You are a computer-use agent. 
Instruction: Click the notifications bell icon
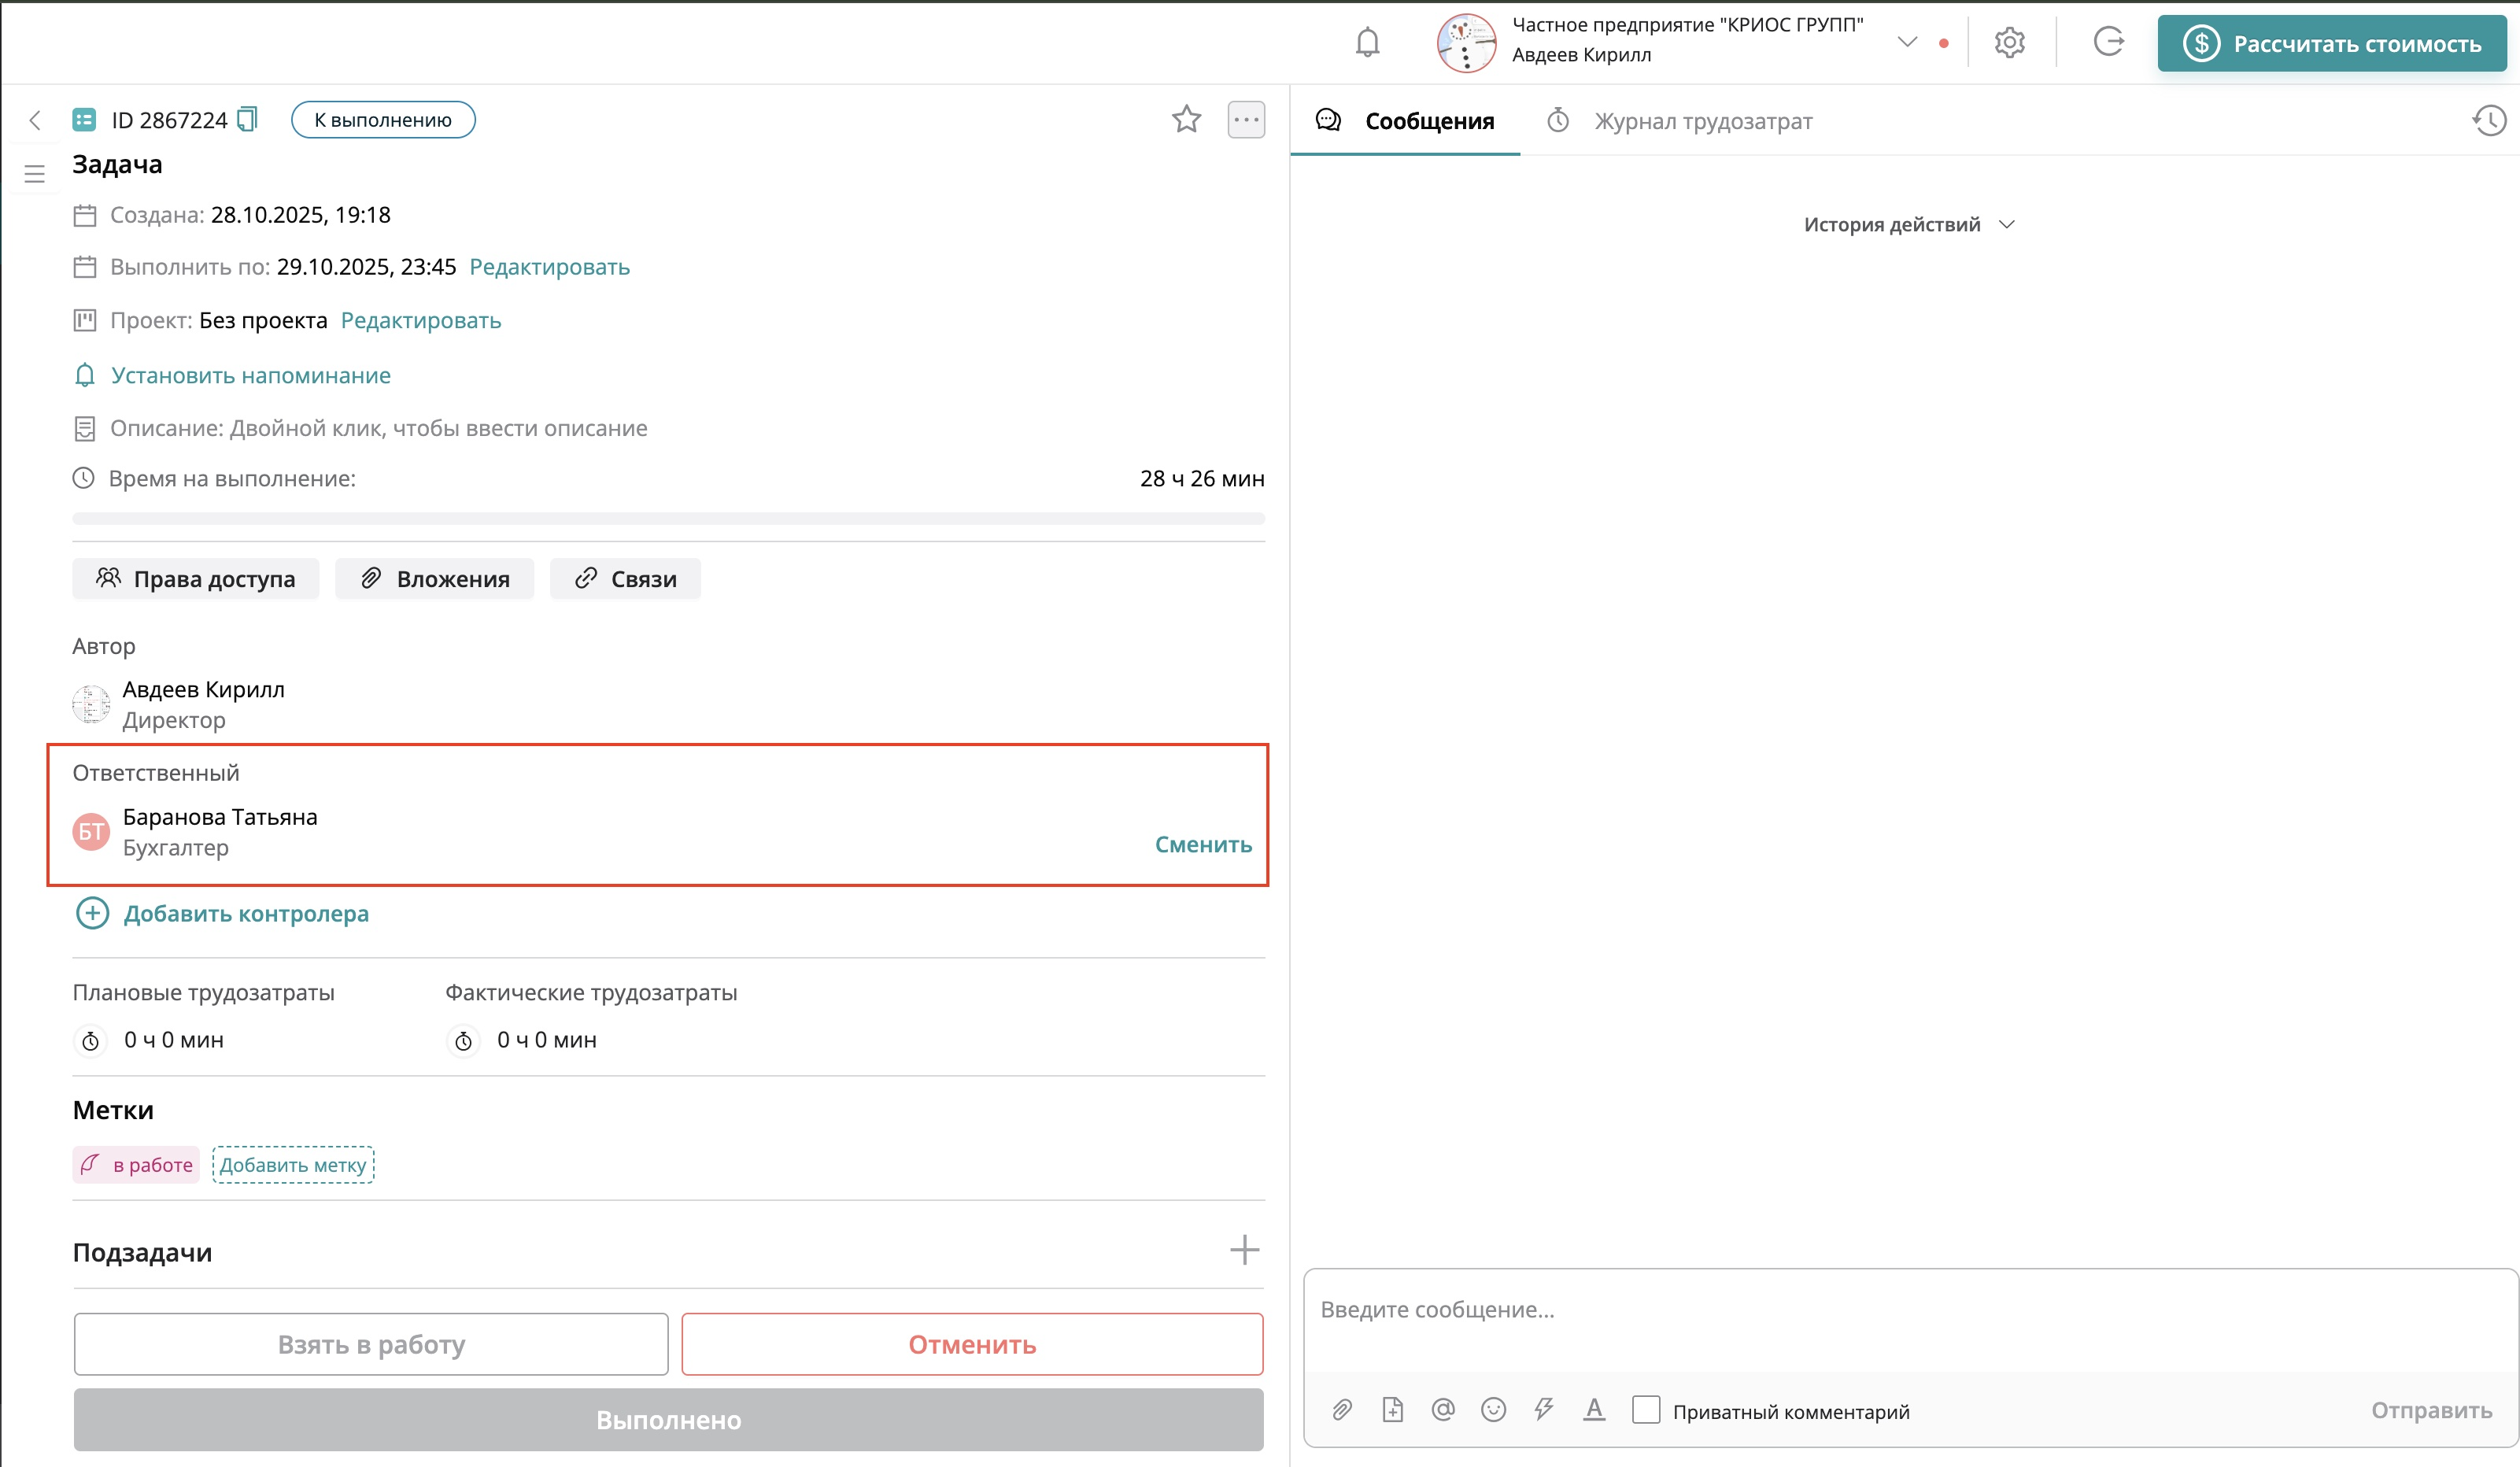pos(1367,43)
